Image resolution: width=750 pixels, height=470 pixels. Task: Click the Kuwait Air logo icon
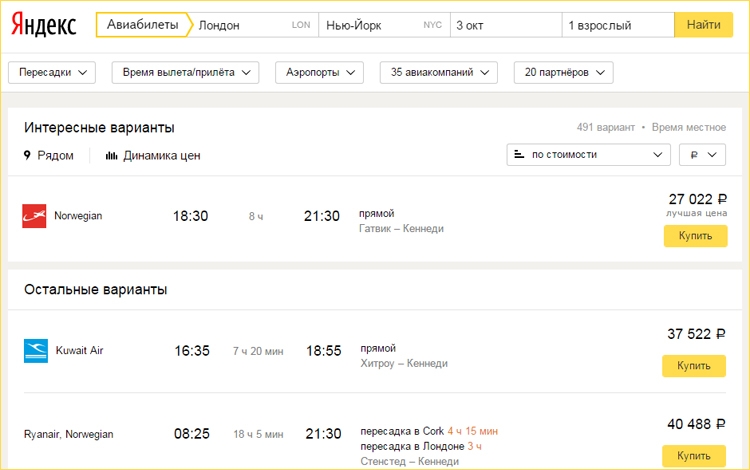[36, 351]
